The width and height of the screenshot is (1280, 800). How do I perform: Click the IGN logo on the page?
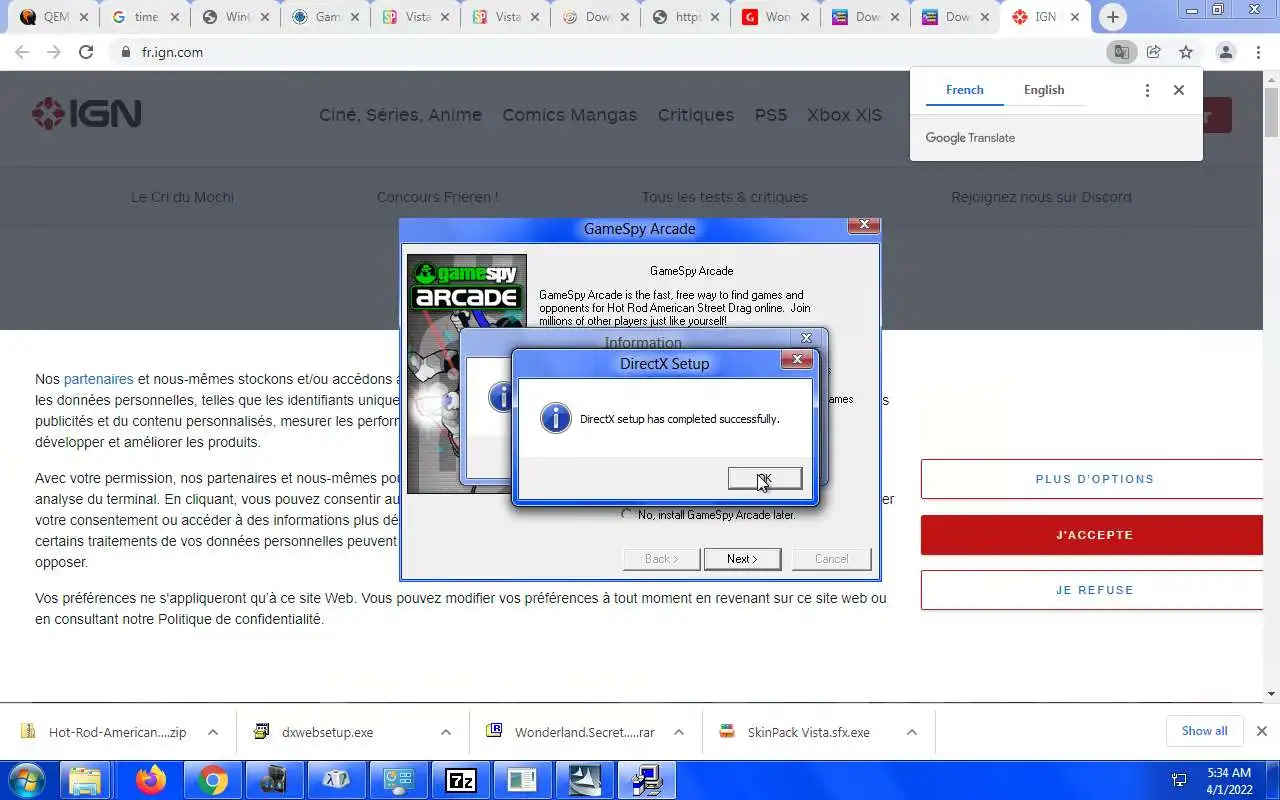[x=87, y=114]
